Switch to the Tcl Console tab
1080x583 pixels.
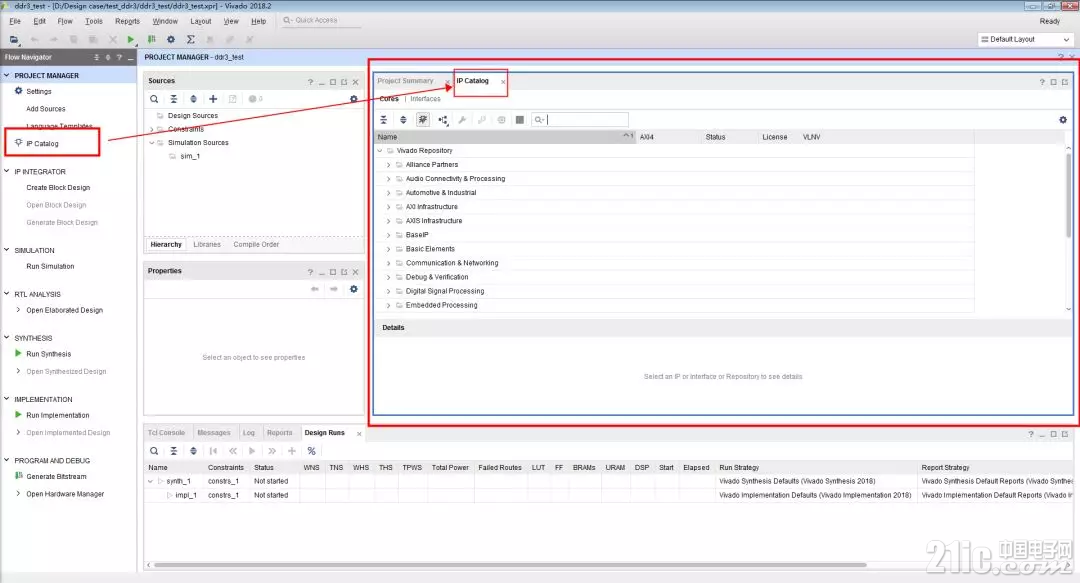166,433
